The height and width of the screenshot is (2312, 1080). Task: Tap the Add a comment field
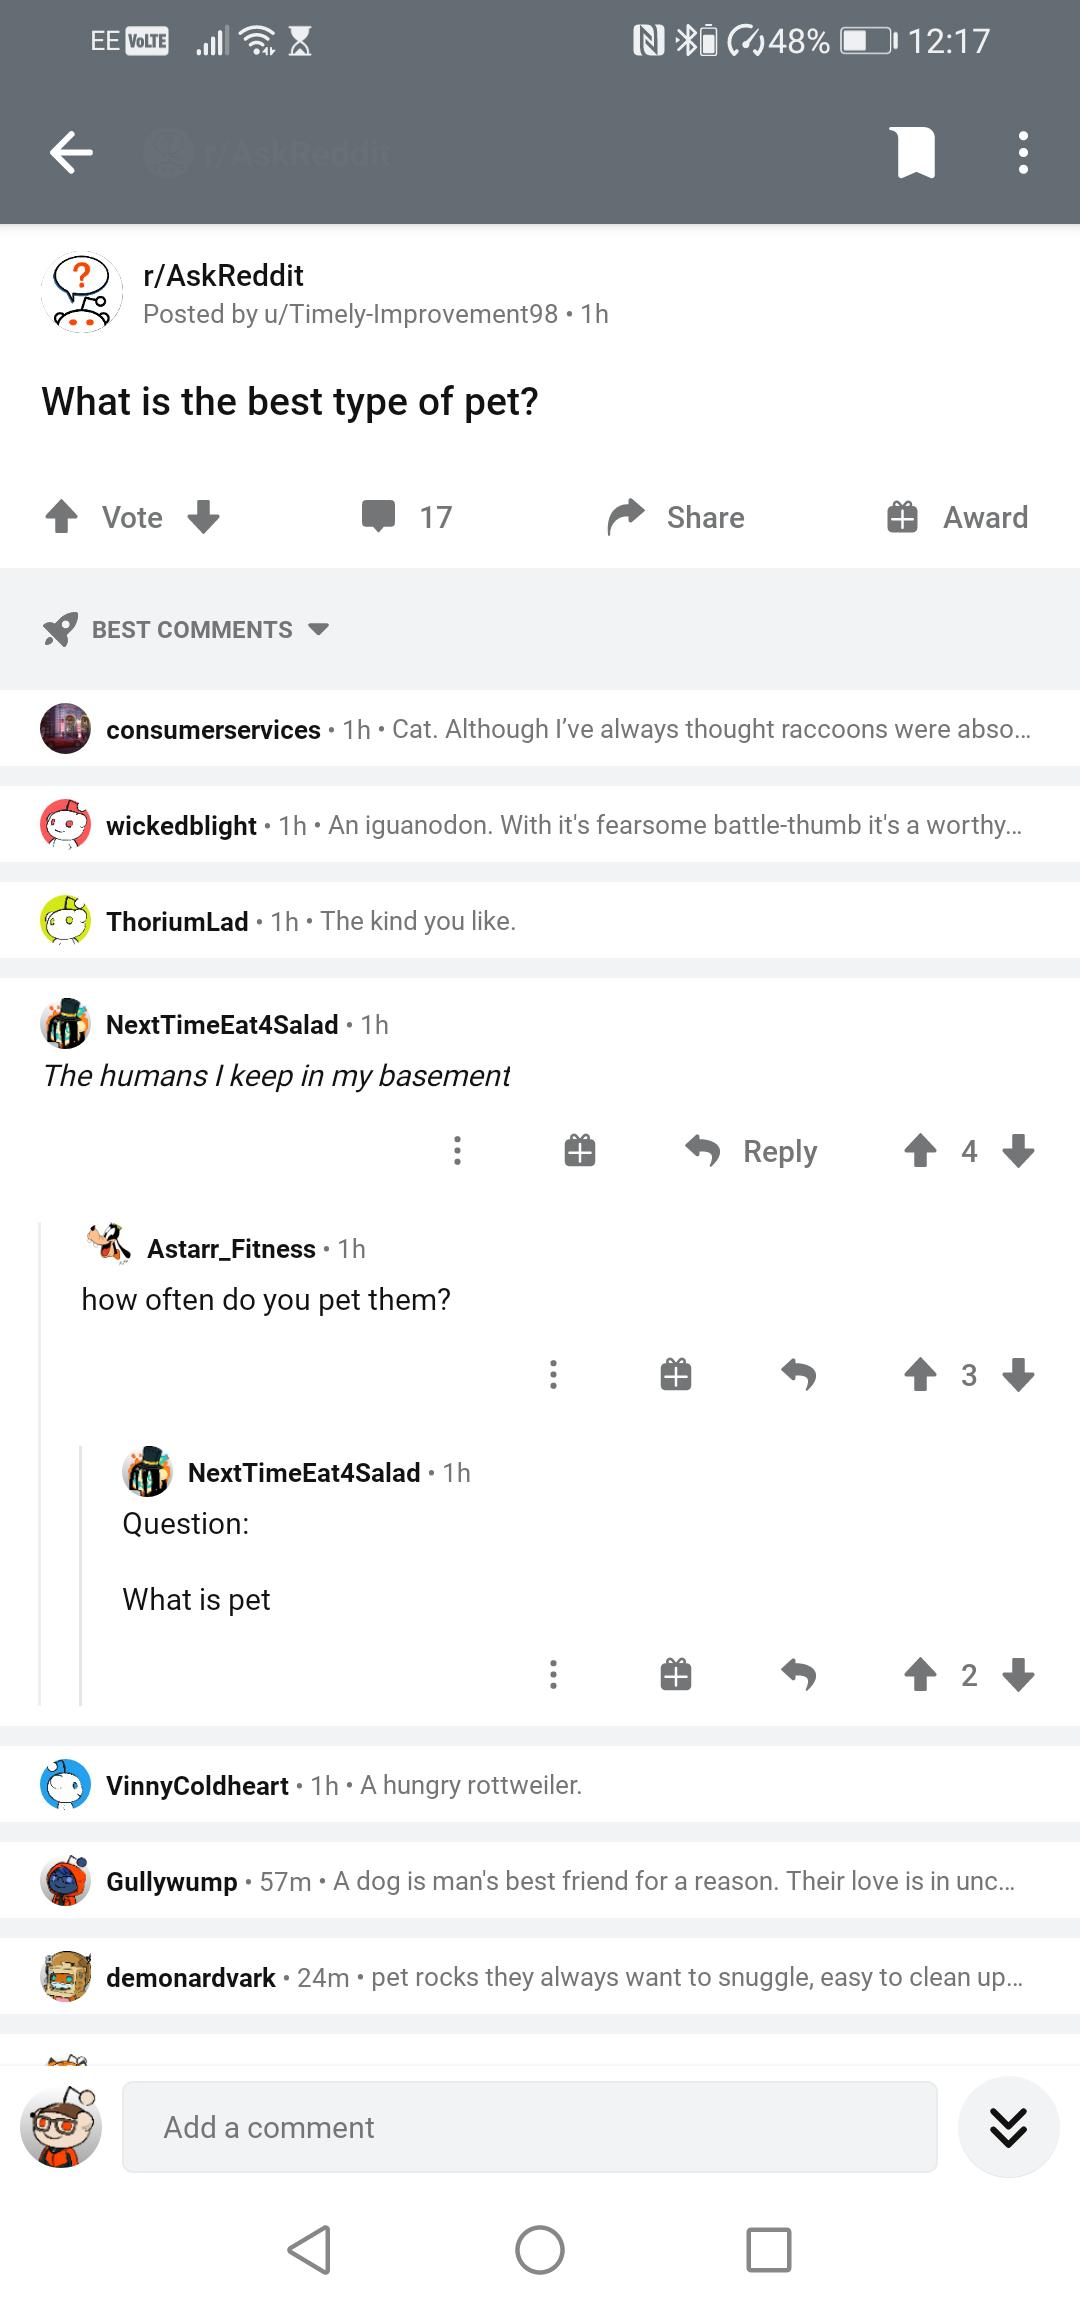tap(530, 2126)
